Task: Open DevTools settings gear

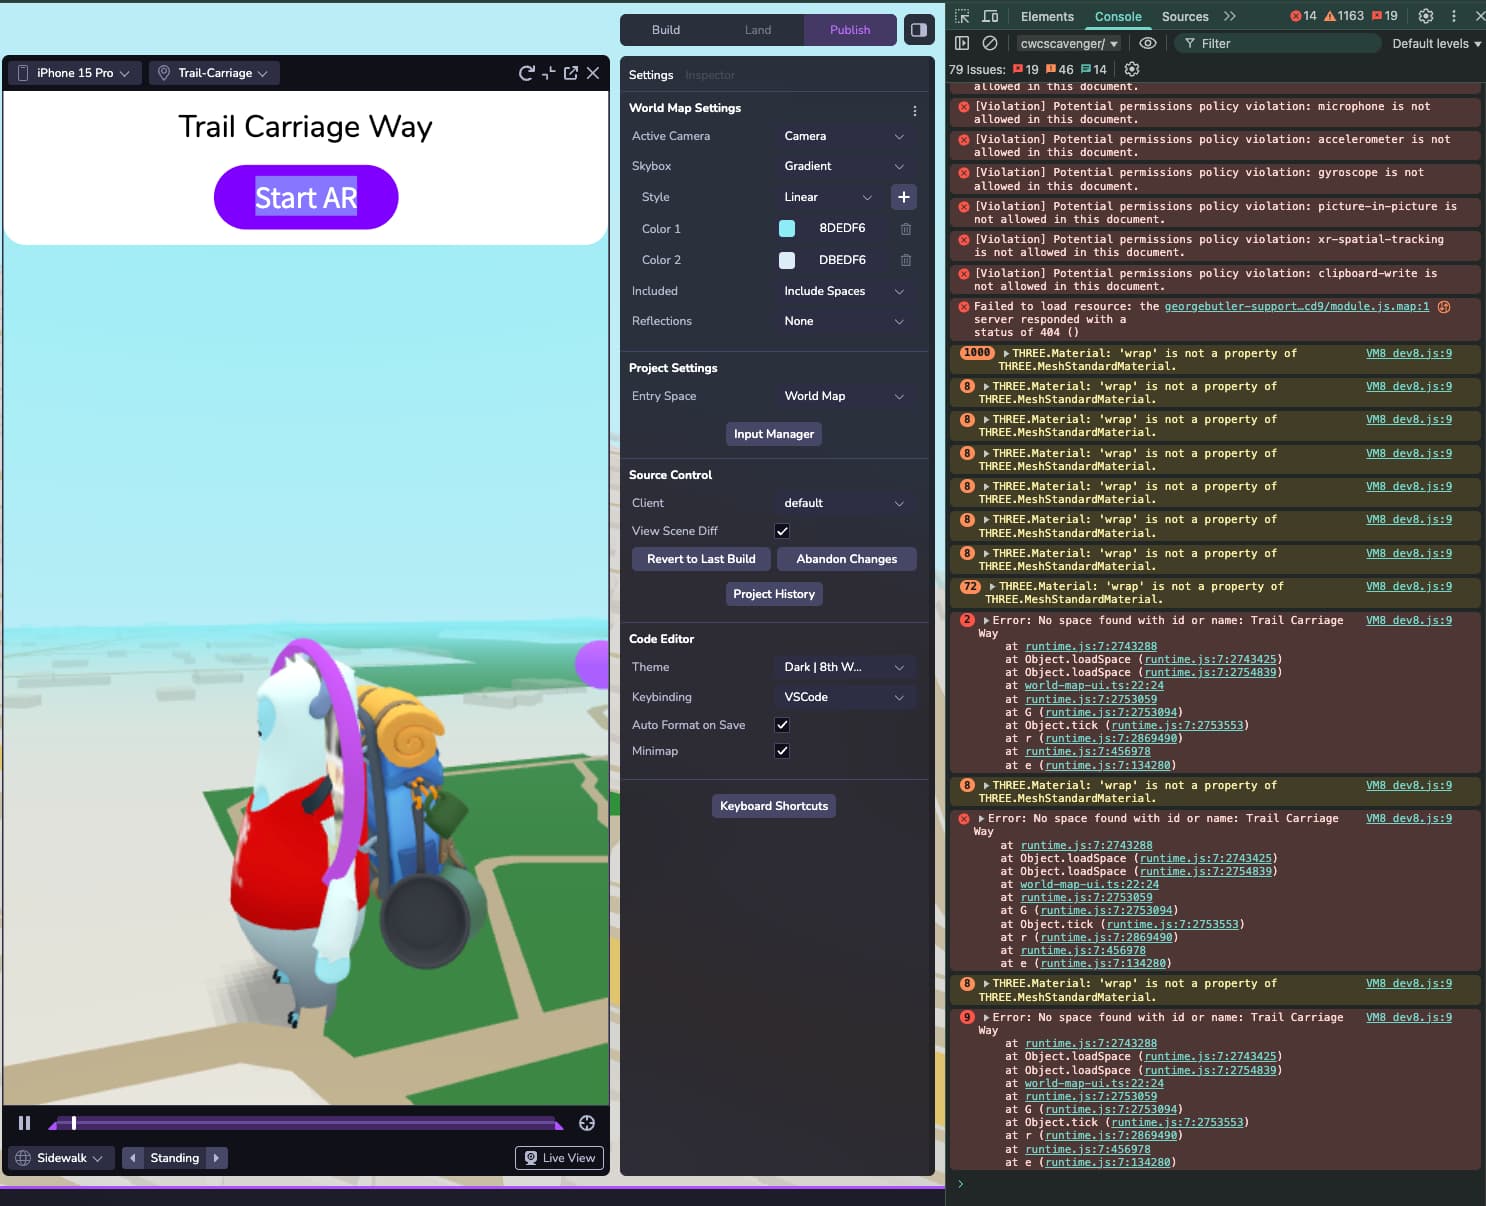Action: (x=1426, y=16)
